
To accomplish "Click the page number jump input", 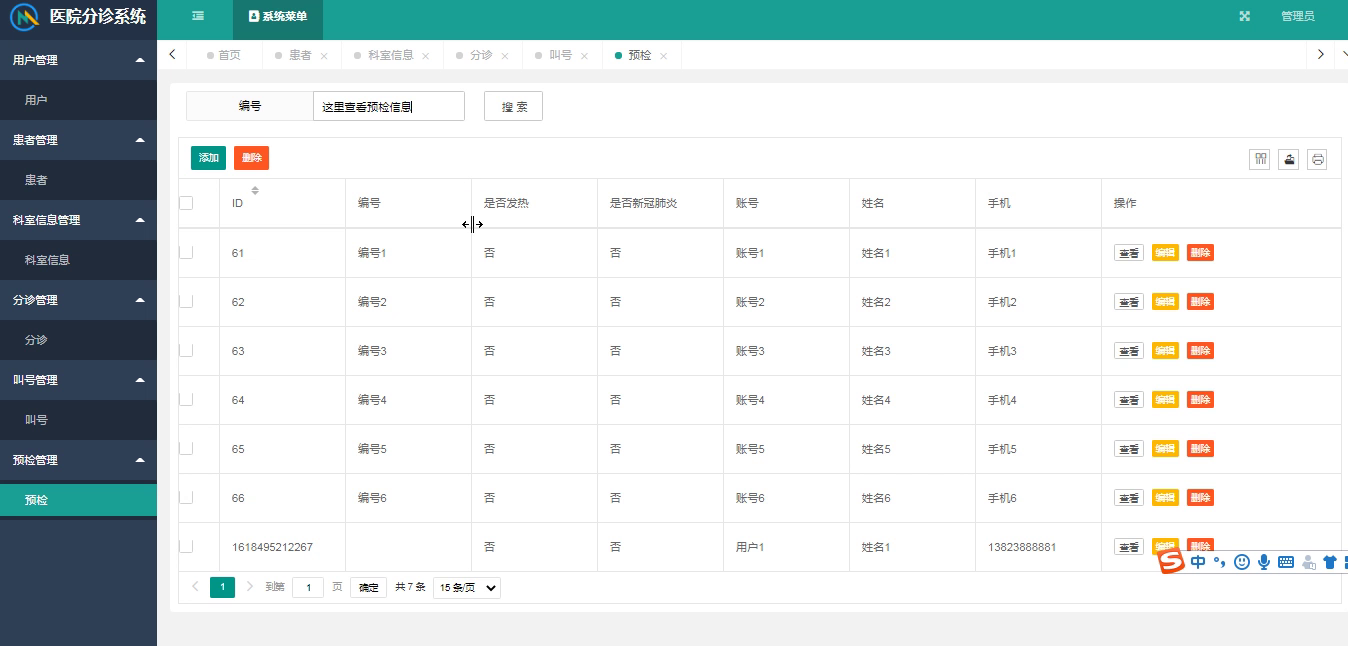I will (308, 588).
